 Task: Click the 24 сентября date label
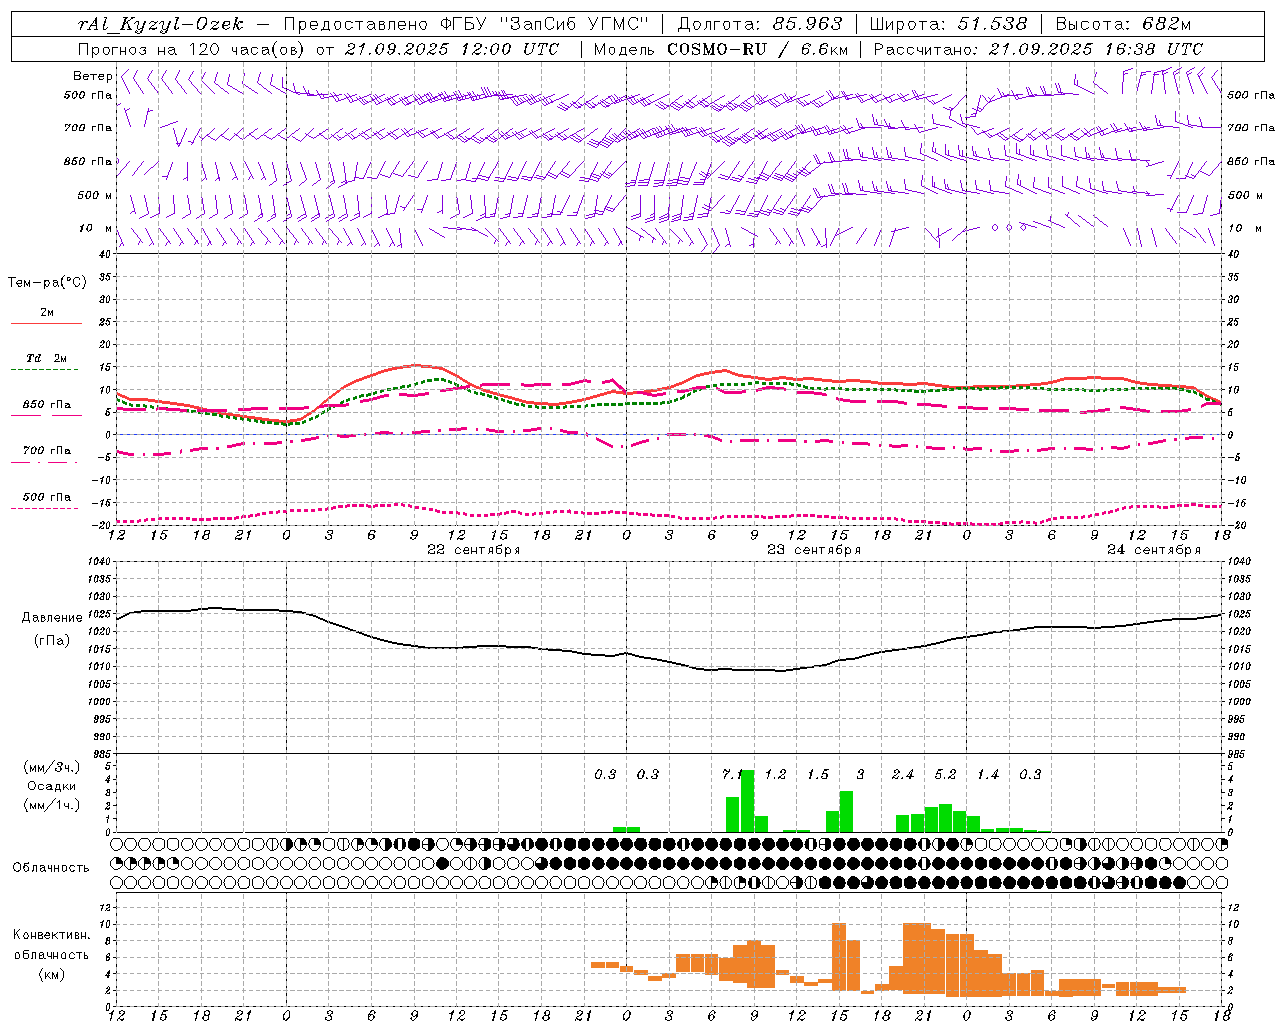[x=1154, y=550]
